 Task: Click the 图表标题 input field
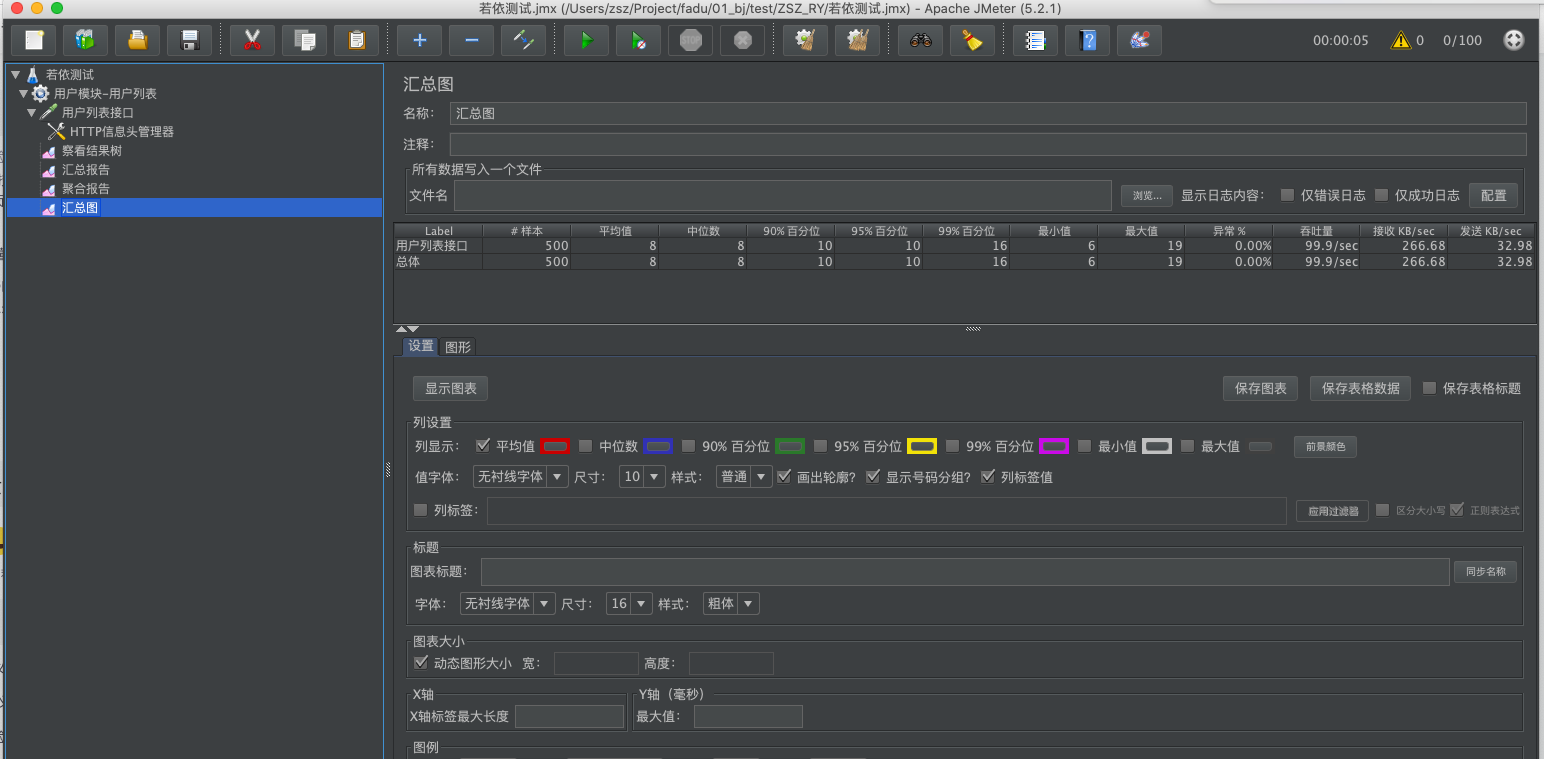(965, 572)
